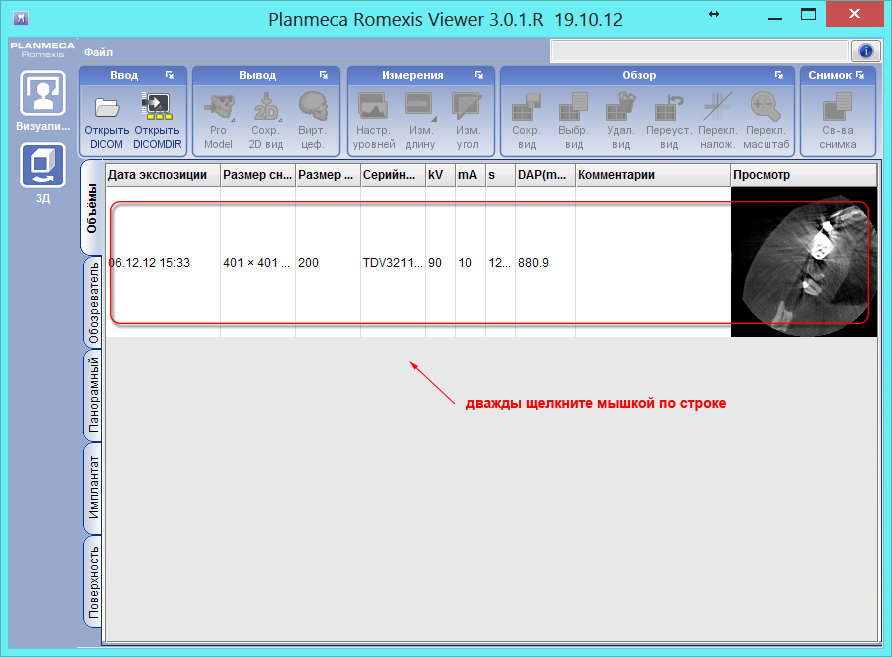
Task: Click the Переуст. вид icon
Action: coord(669,106)
